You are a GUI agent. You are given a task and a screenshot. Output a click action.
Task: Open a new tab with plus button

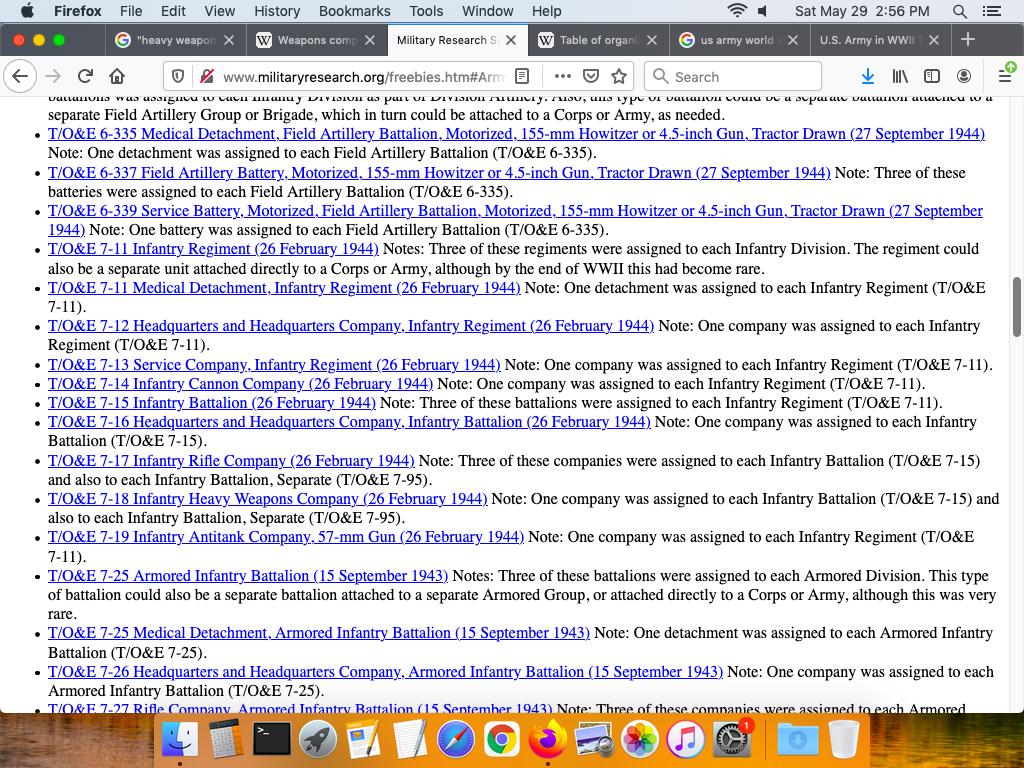pos(967,40)
